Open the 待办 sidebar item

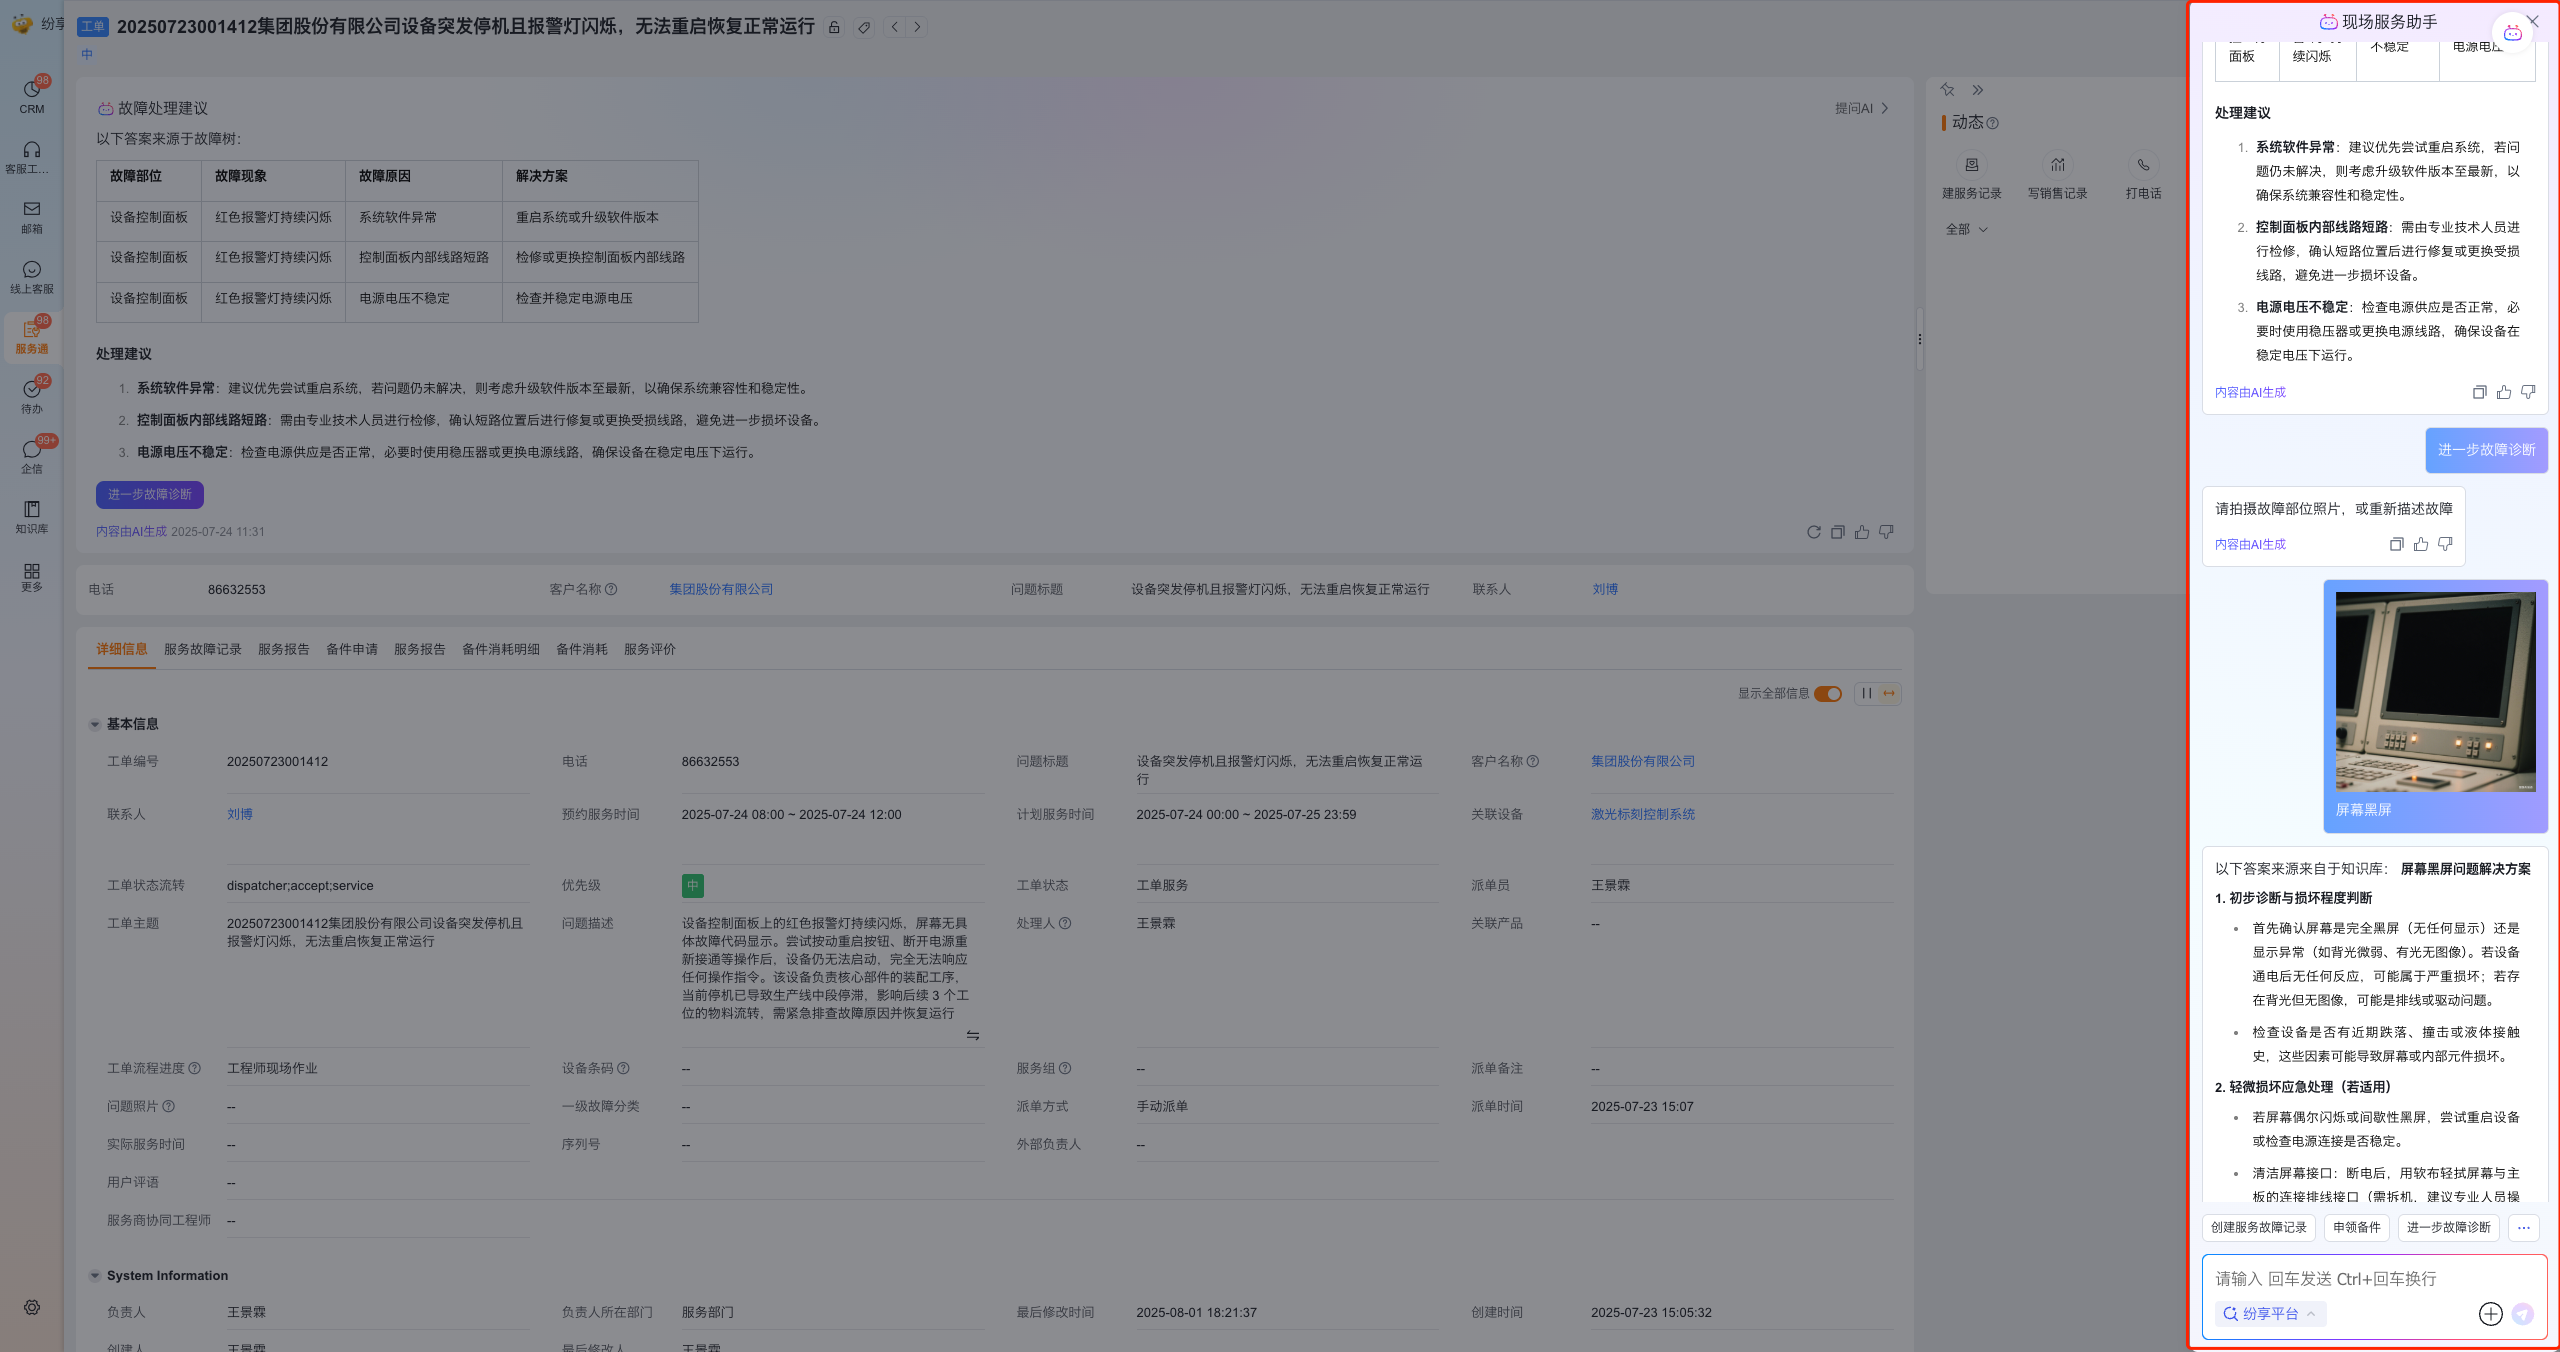(31, 396)
